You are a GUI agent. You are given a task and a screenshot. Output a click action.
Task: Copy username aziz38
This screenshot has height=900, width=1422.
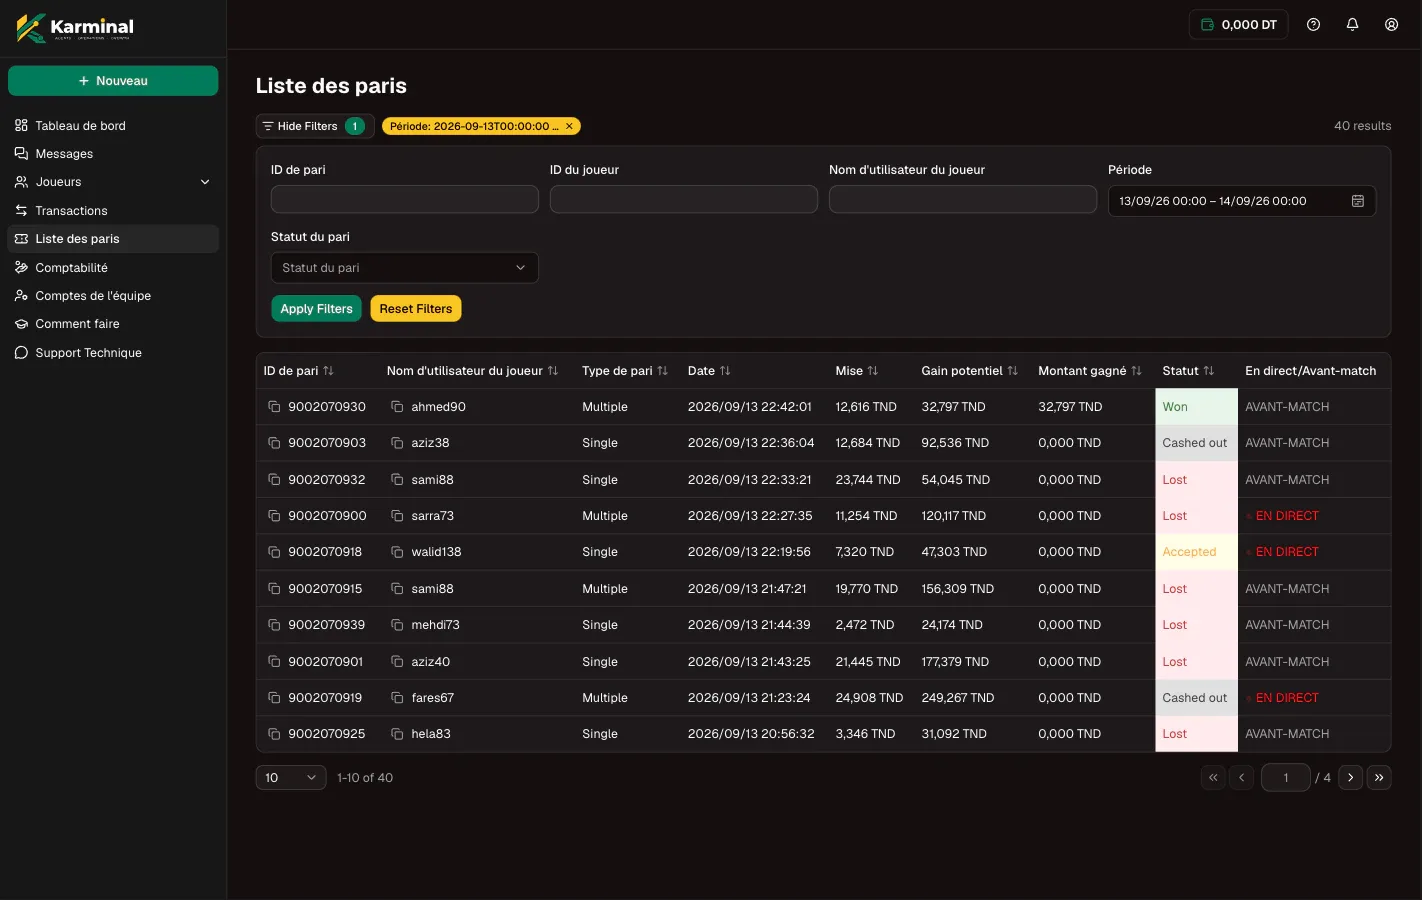click(397, 443)
